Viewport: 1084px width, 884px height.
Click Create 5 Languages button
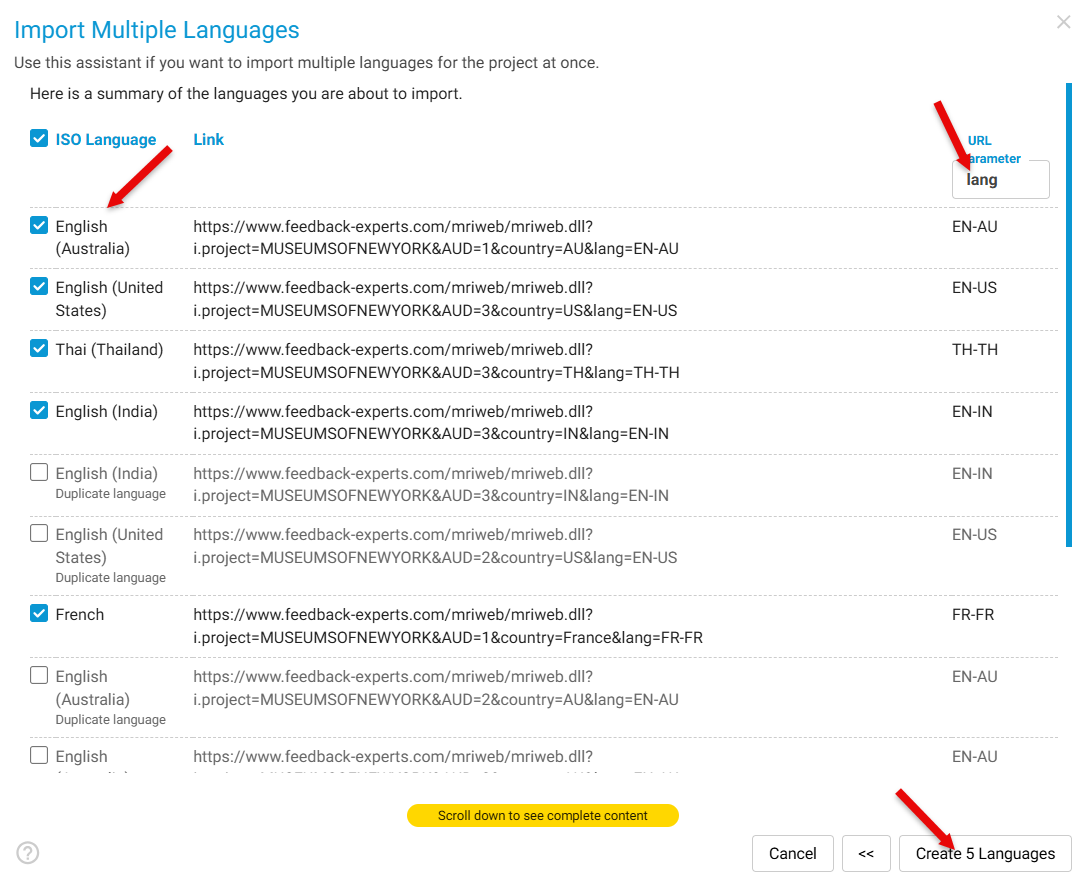(985, 854)
